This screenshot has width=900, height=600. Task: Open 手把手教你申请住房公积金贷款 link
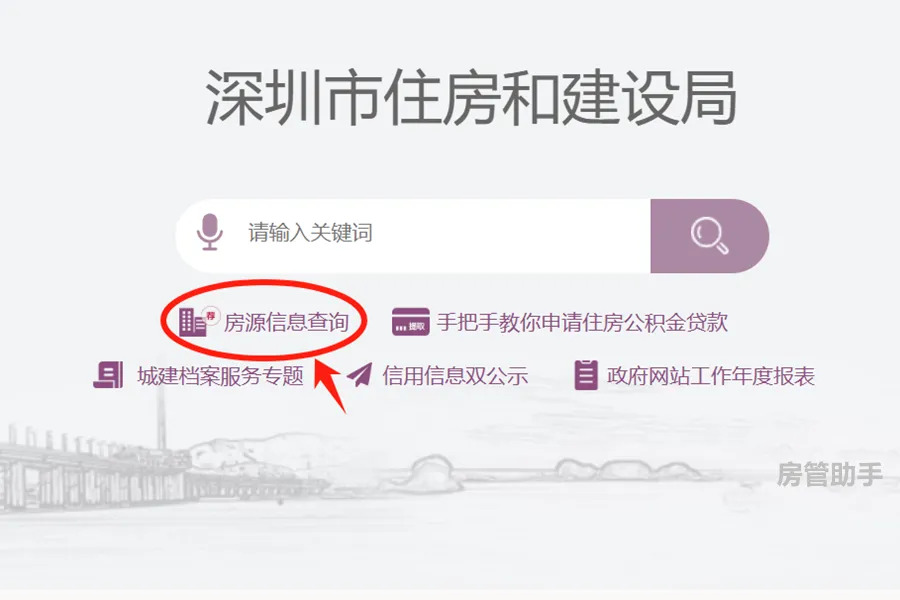click(x=582, y=322)
